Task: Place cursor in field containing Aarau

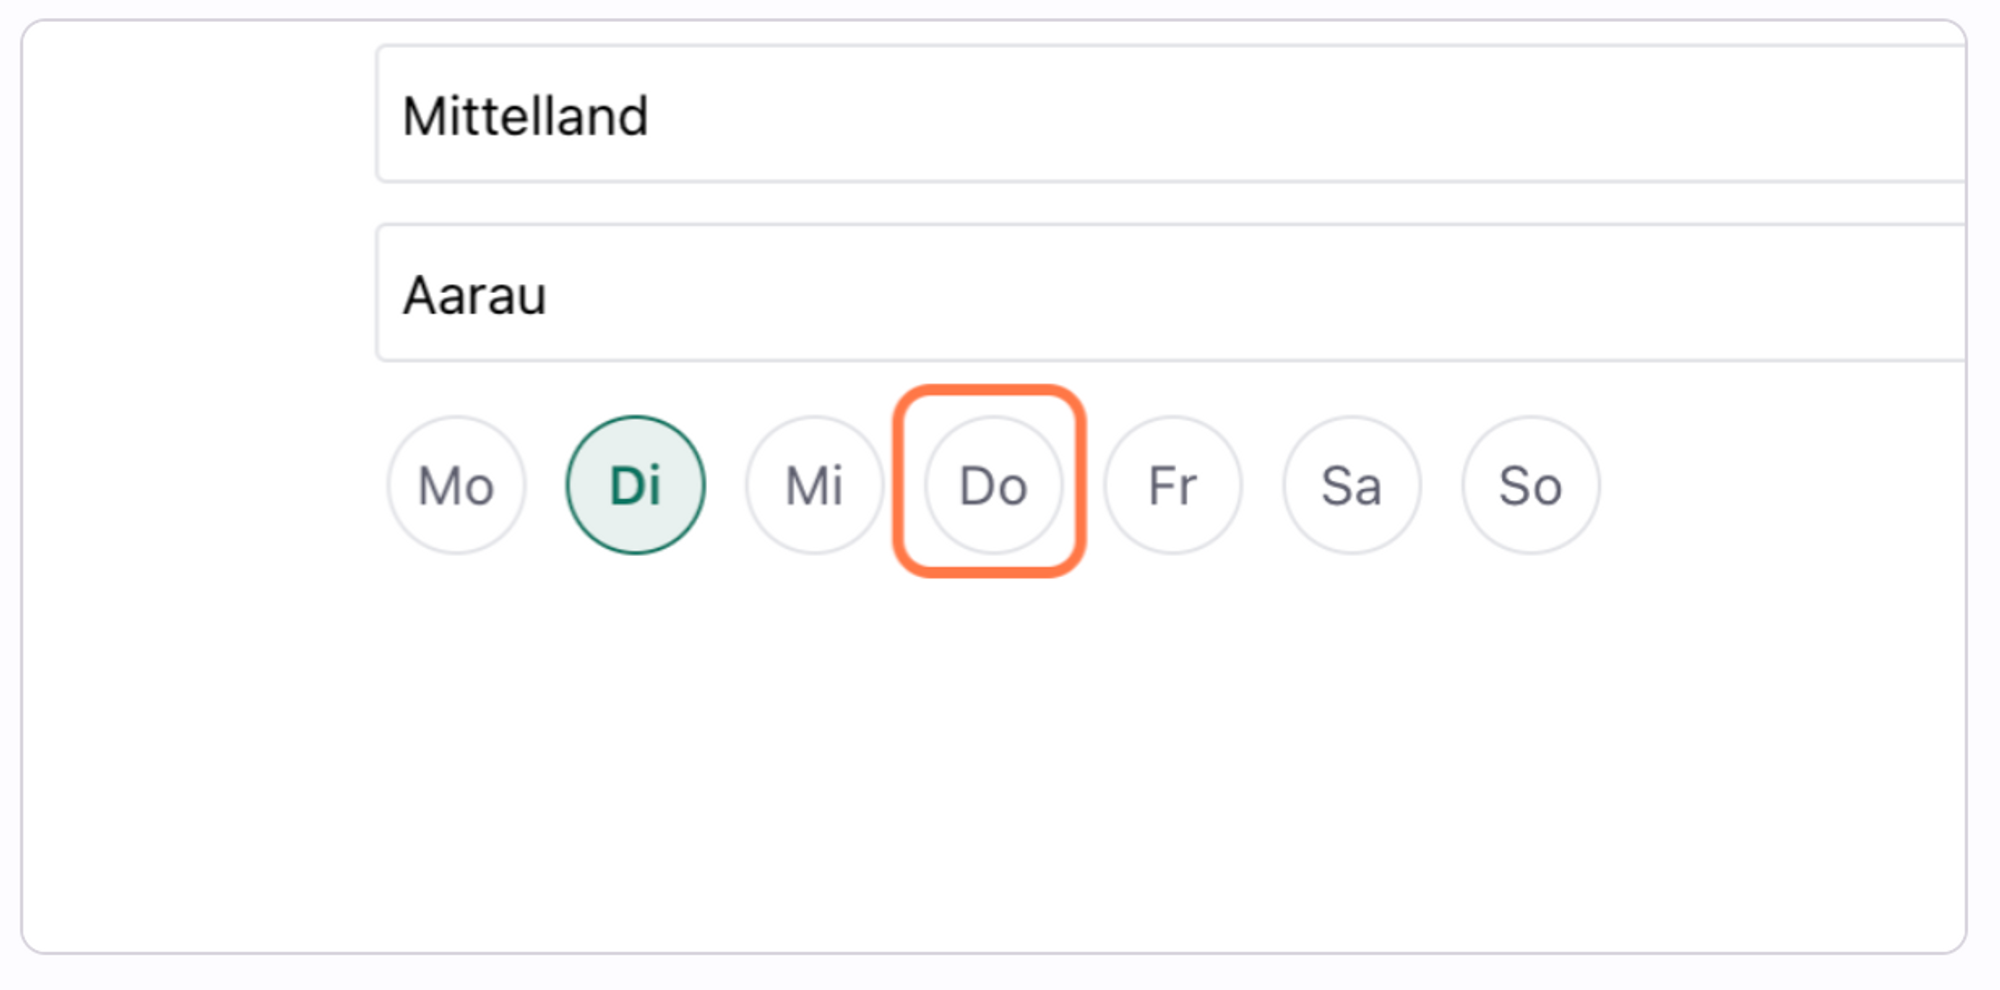Action: point(1170,294)
